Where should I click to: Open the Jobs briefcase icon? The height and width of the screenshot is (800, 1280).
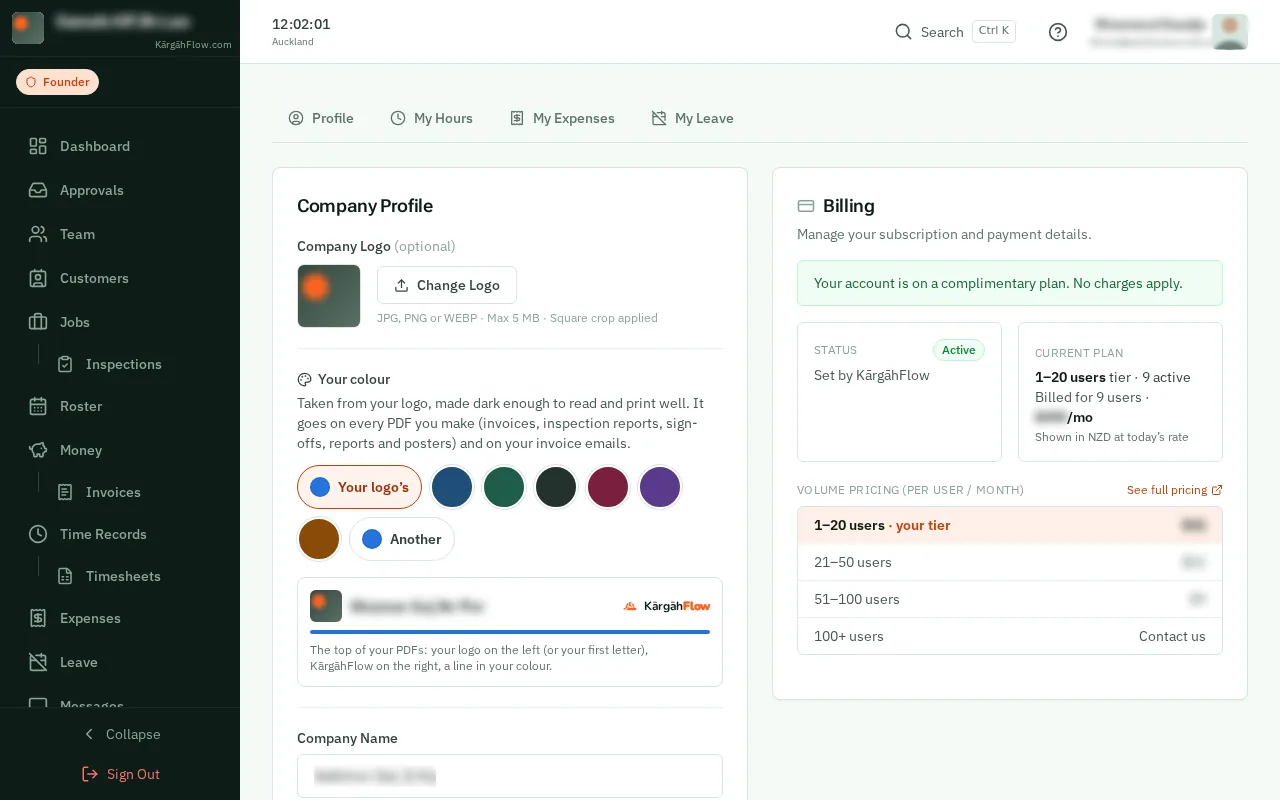(x=38, y=322)
